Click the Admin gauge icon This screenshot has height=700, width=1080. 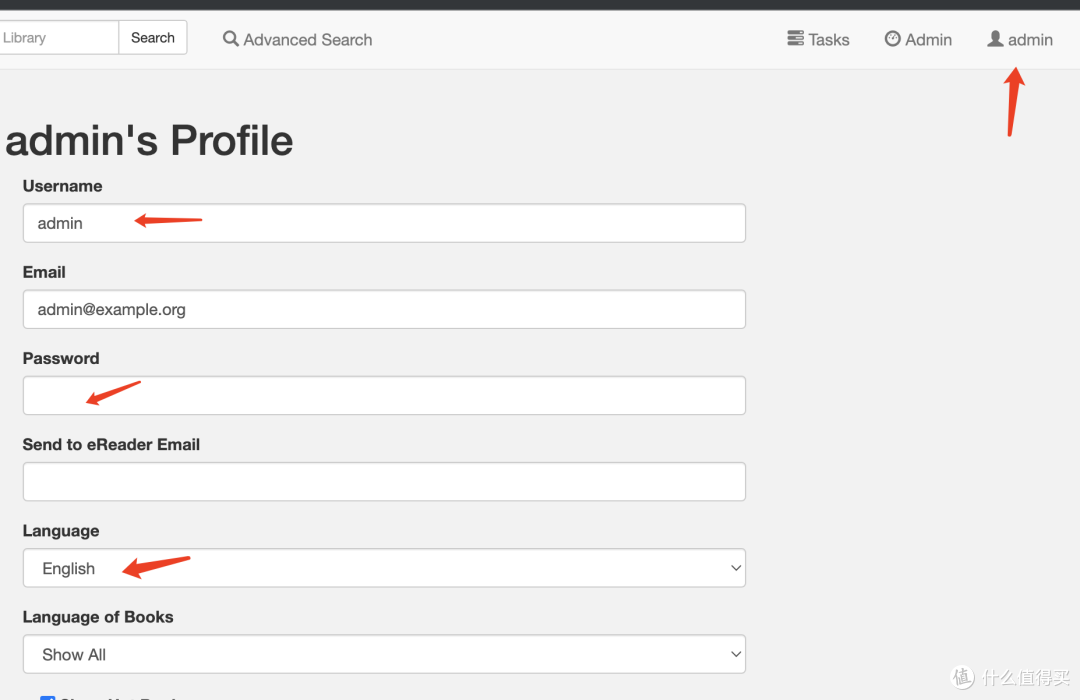point(893,39)
